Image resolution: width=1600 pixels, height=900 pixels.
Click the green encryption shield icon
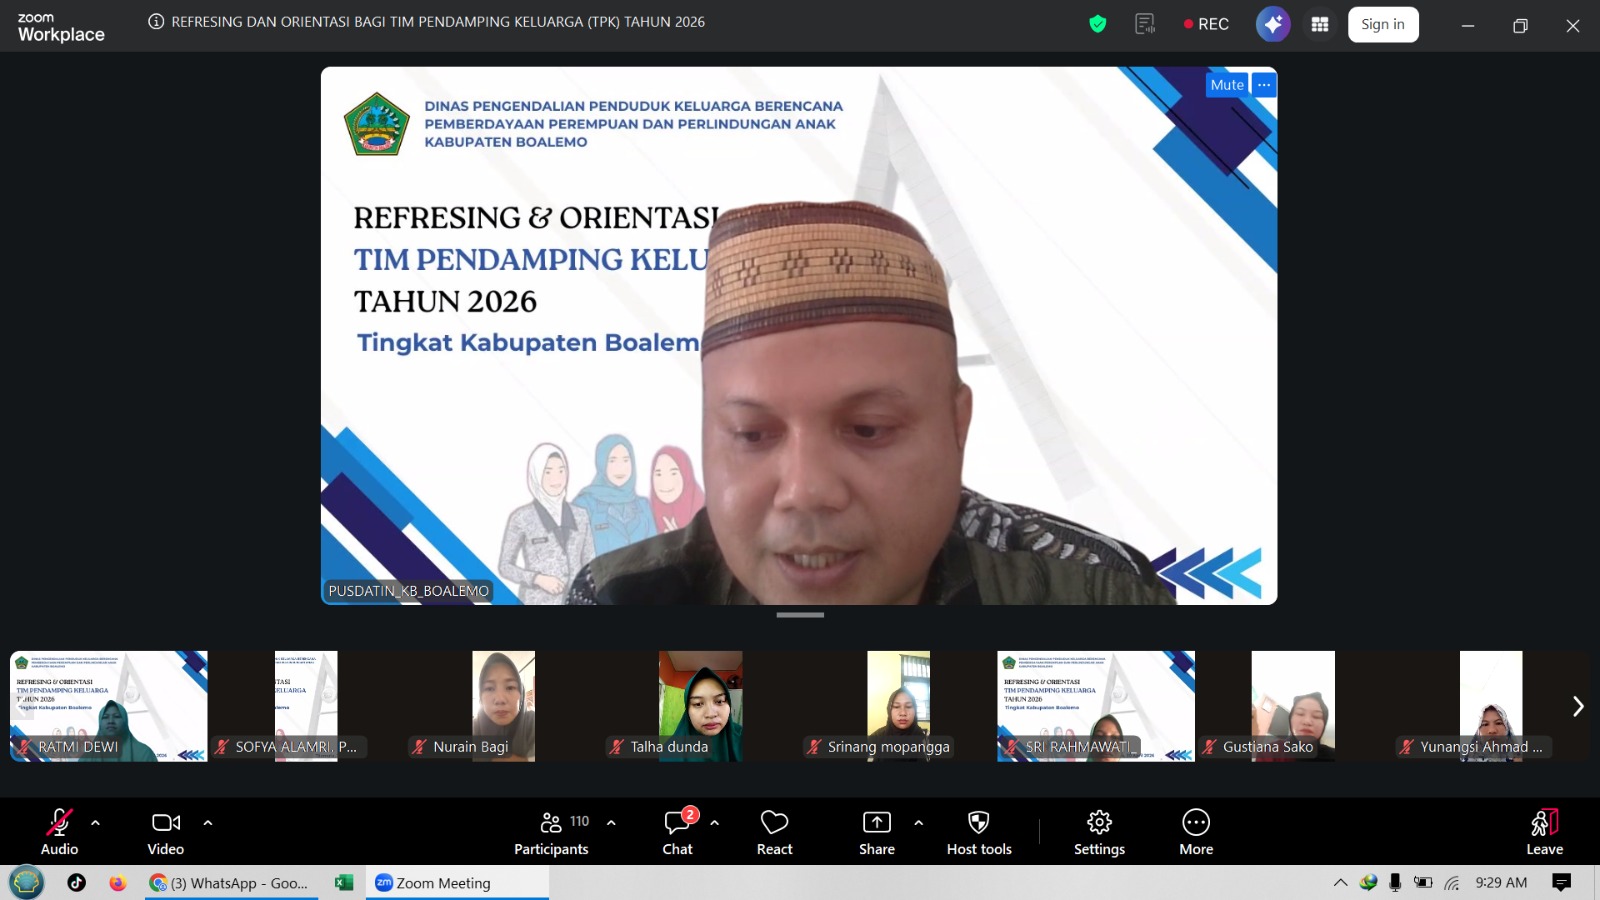pos(1098,24)
